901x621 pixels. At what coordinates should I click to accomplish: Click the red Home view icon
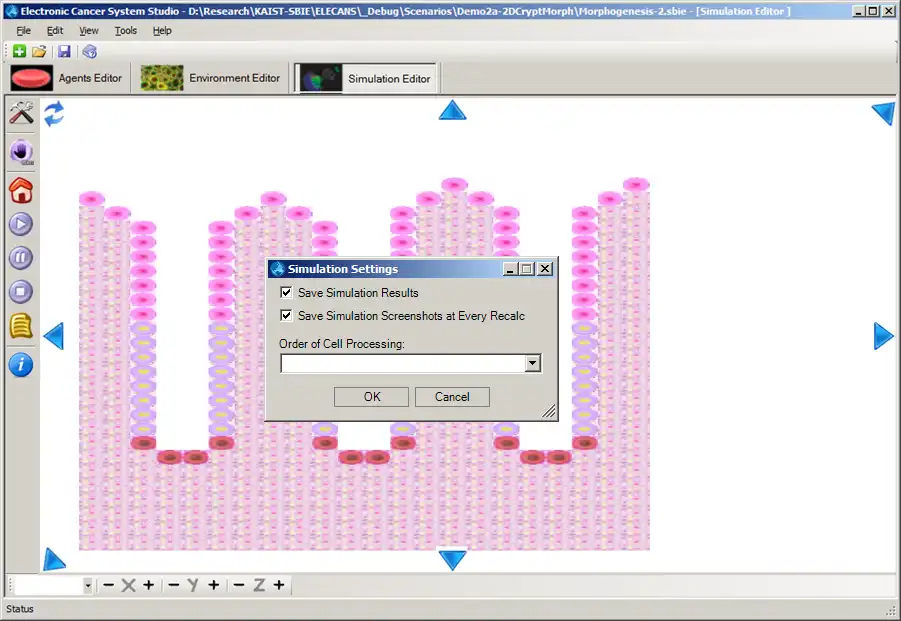(x=21, y=190)
